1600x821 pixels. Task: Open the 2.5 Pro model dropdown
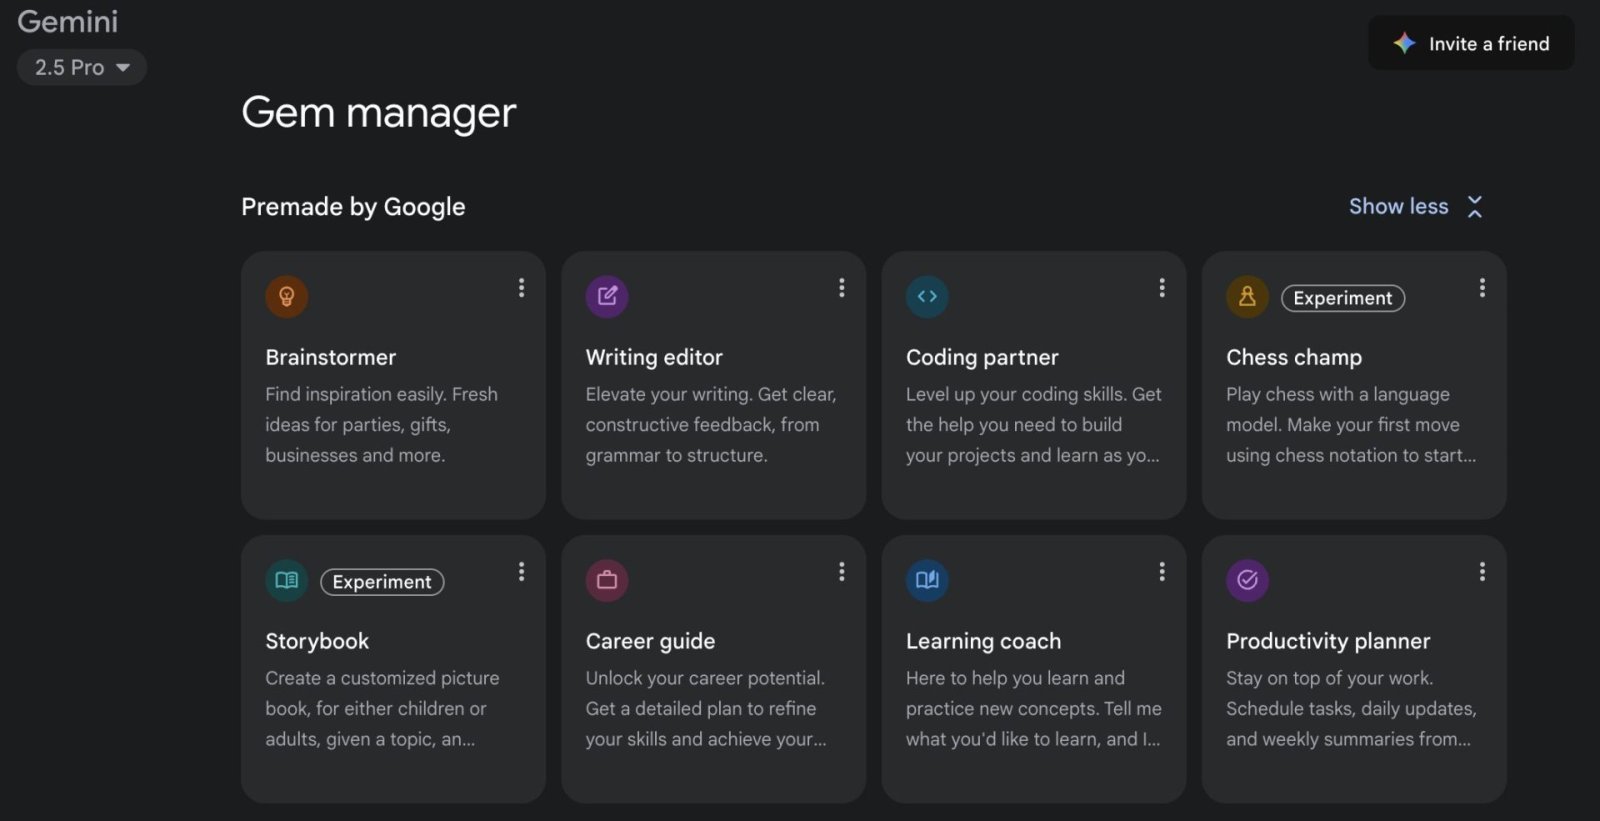coord(82,67)
